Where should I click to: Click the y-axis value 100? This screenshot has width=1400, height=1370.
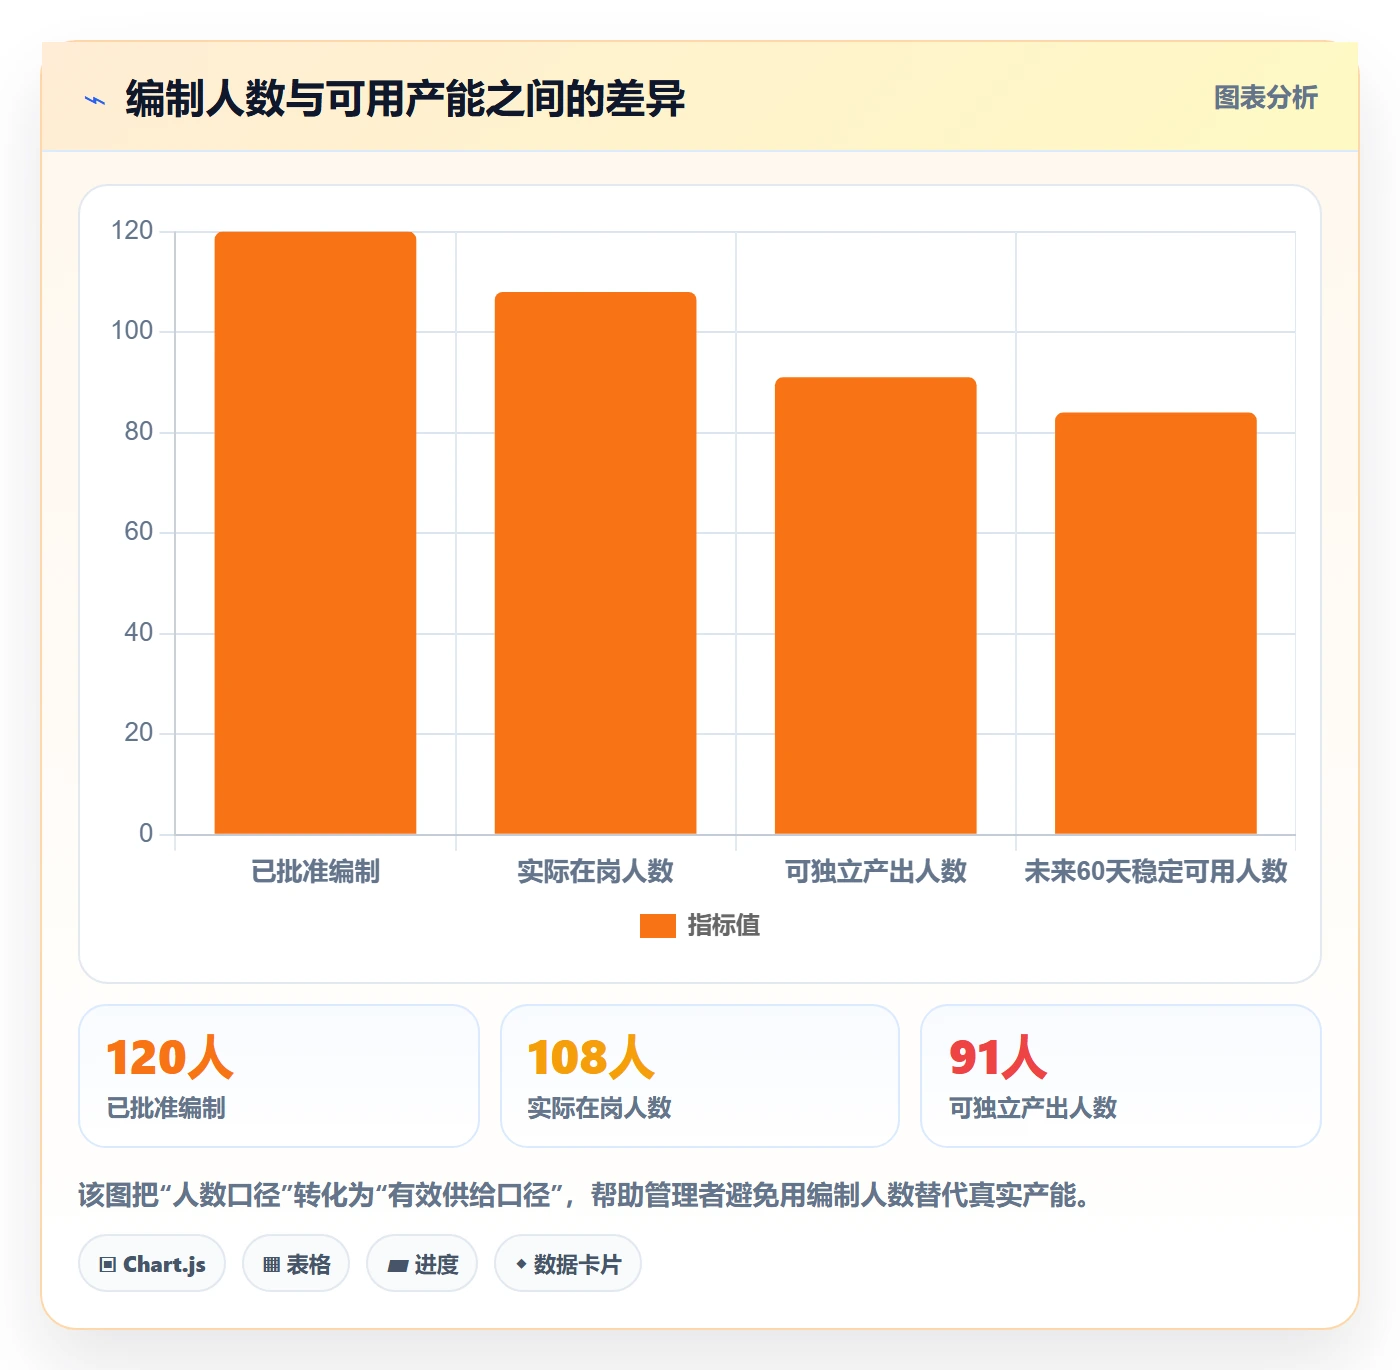(x=132, y=331)
